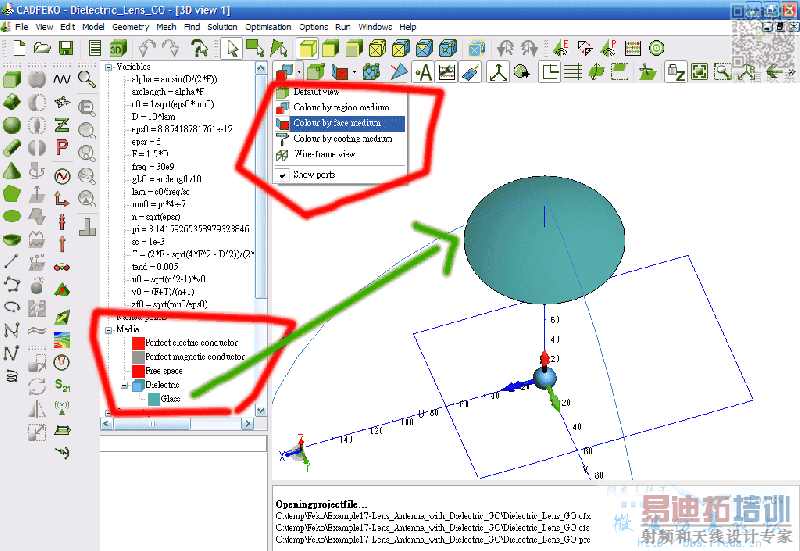This screenshot has width=800, height=551.
Task: Open the Optimisation menu
Action: click(268, 27)
